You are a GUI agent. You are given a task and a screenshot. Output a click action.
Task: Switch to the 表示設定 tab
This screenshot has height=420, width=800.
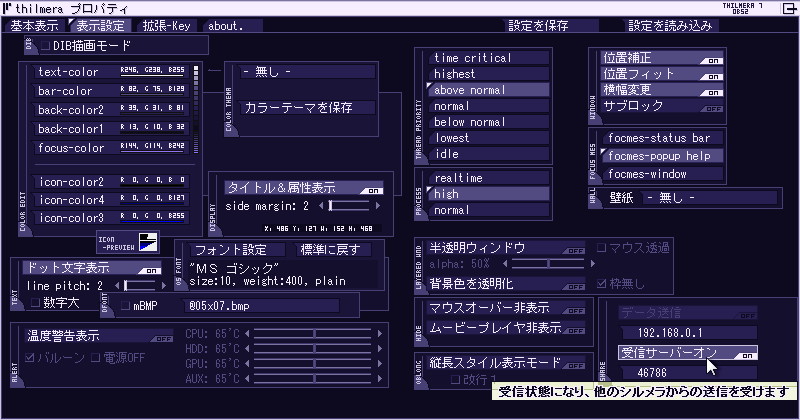(x=100, y=26)
